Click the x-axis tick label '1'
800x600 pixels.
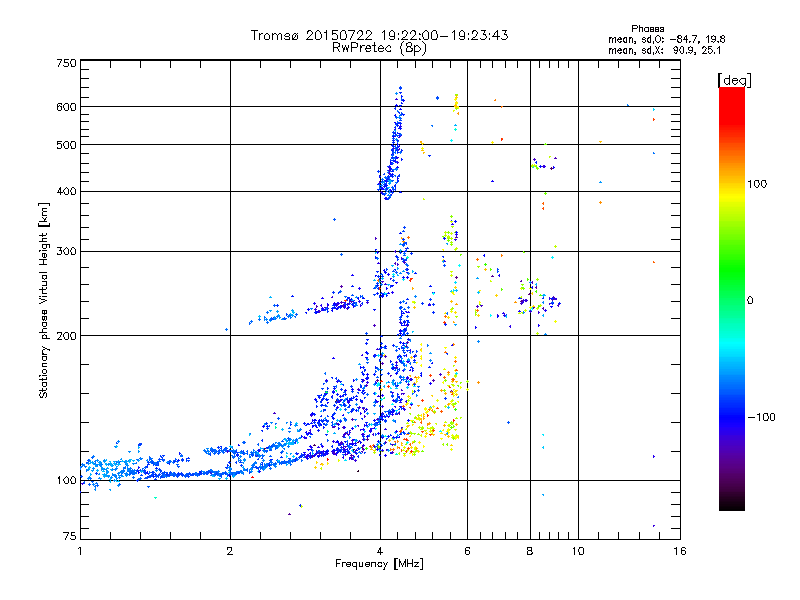(x=80, y=551)
